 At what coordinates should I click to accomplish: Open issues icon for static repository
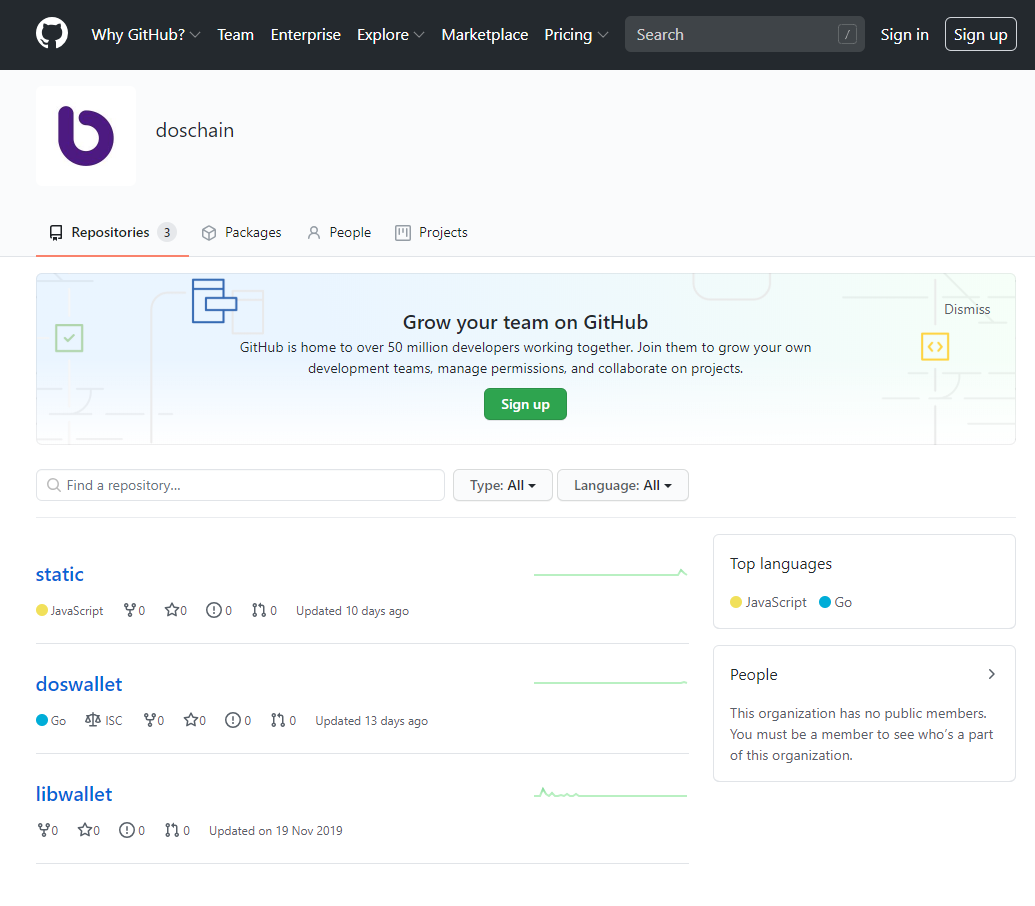click(214, 610)
